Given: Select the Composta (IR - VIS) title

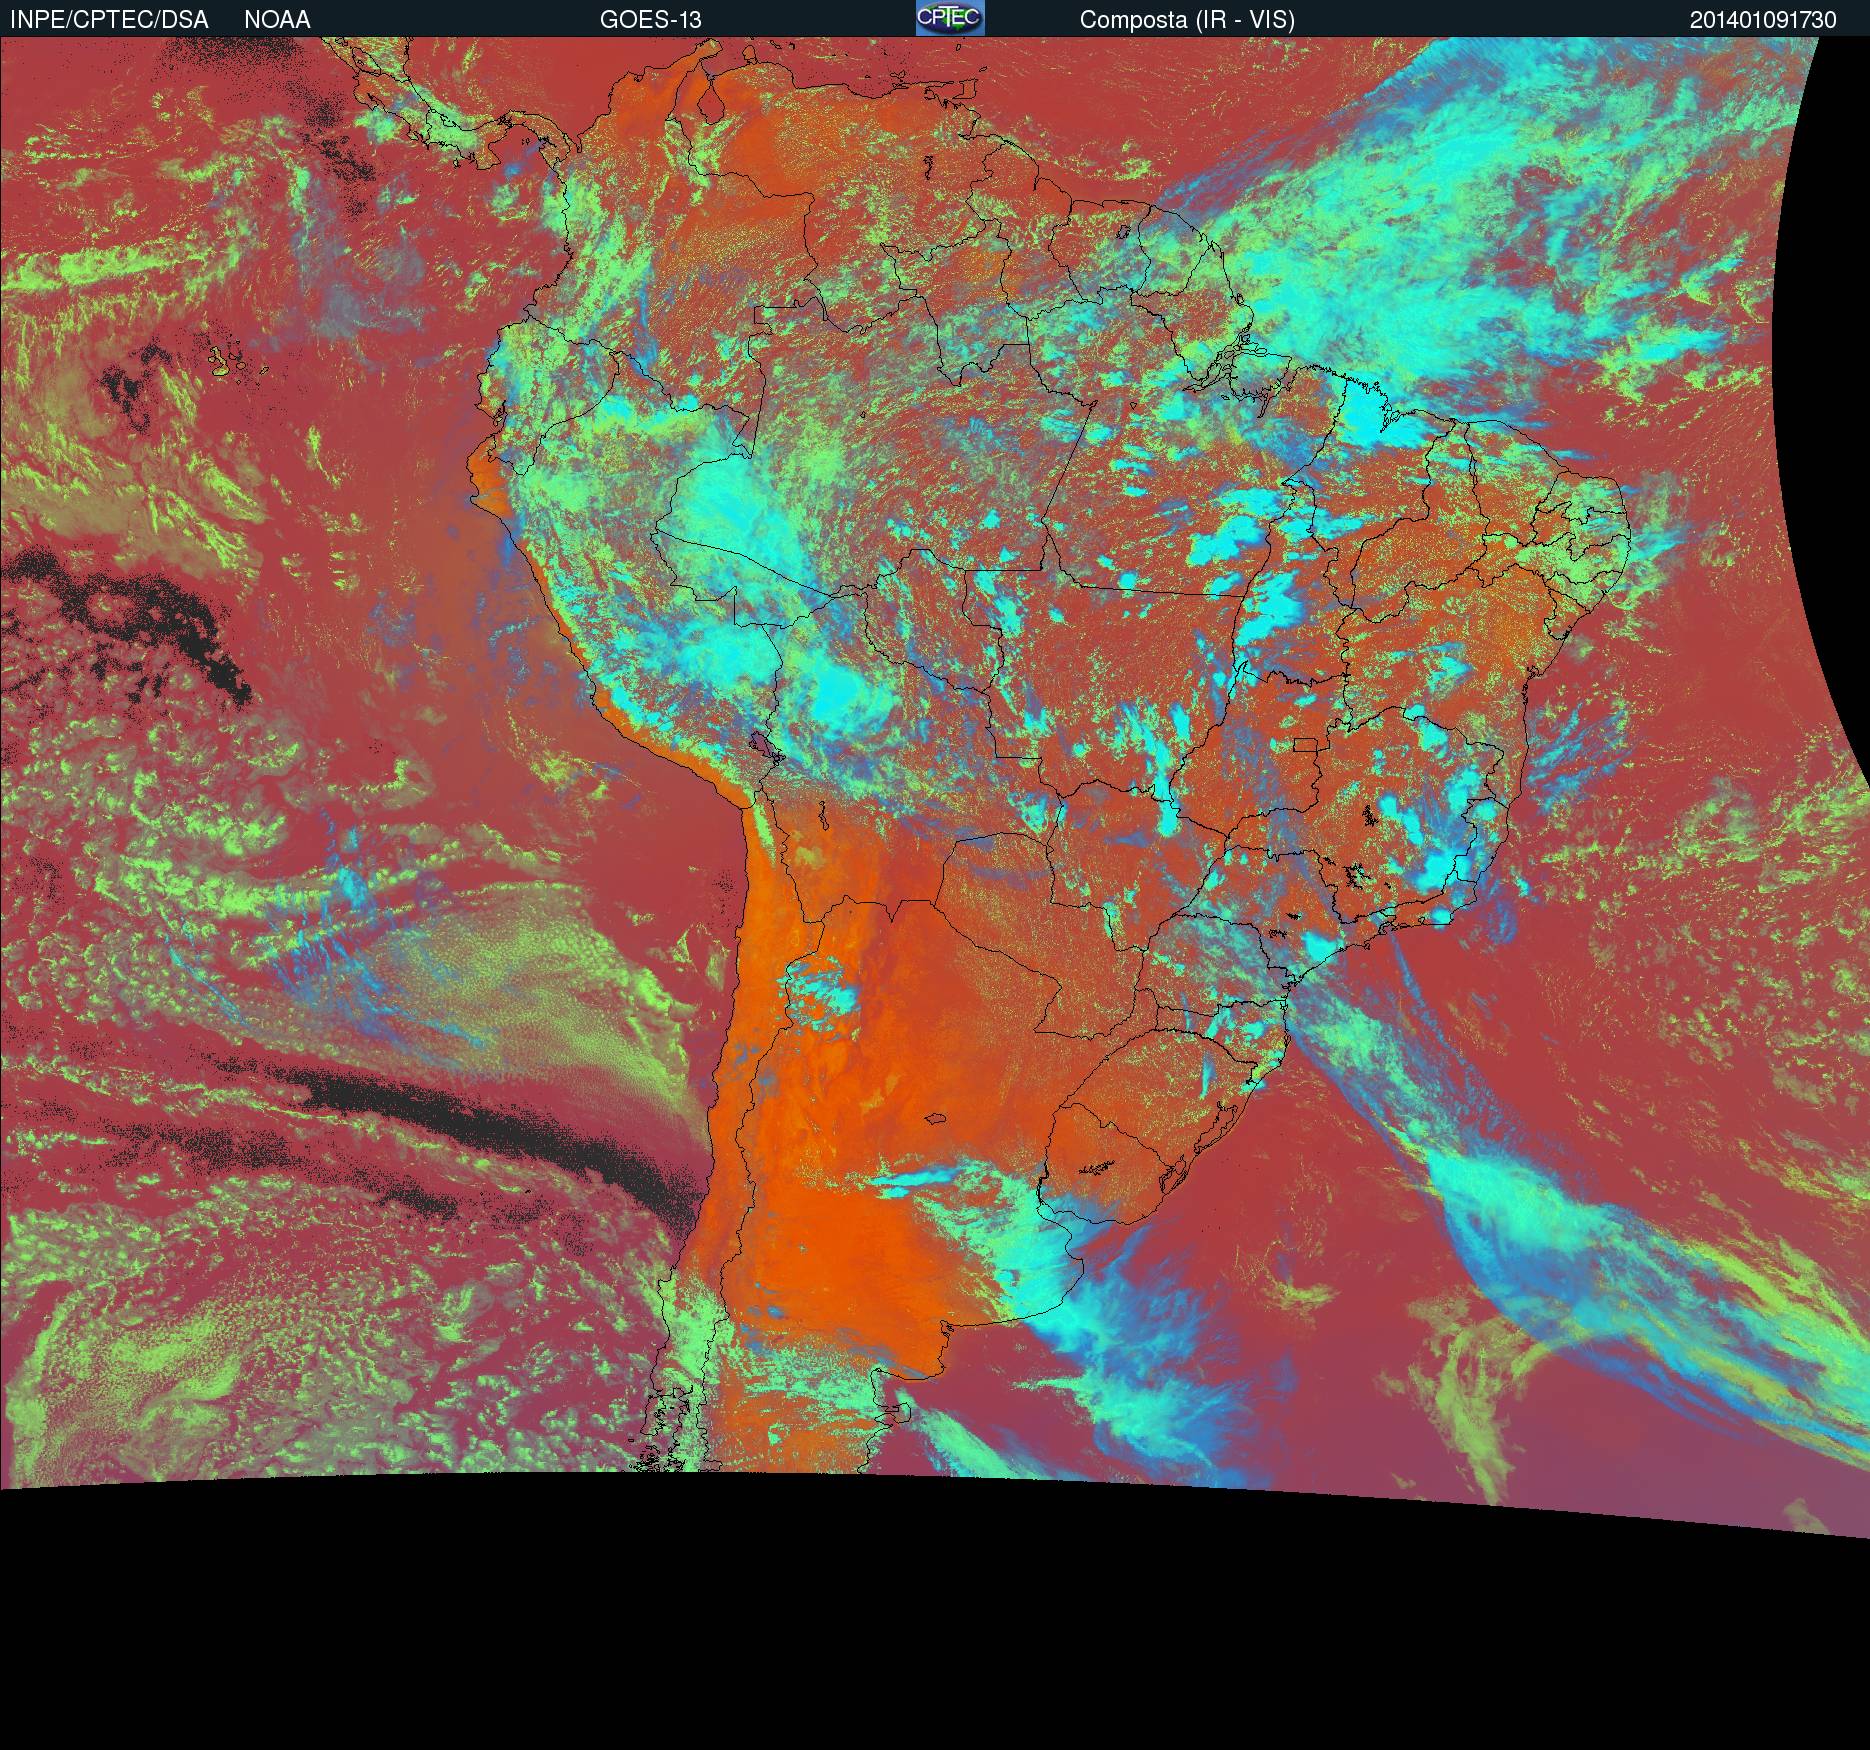Looking at the screenshot, I should [1187, 20].
